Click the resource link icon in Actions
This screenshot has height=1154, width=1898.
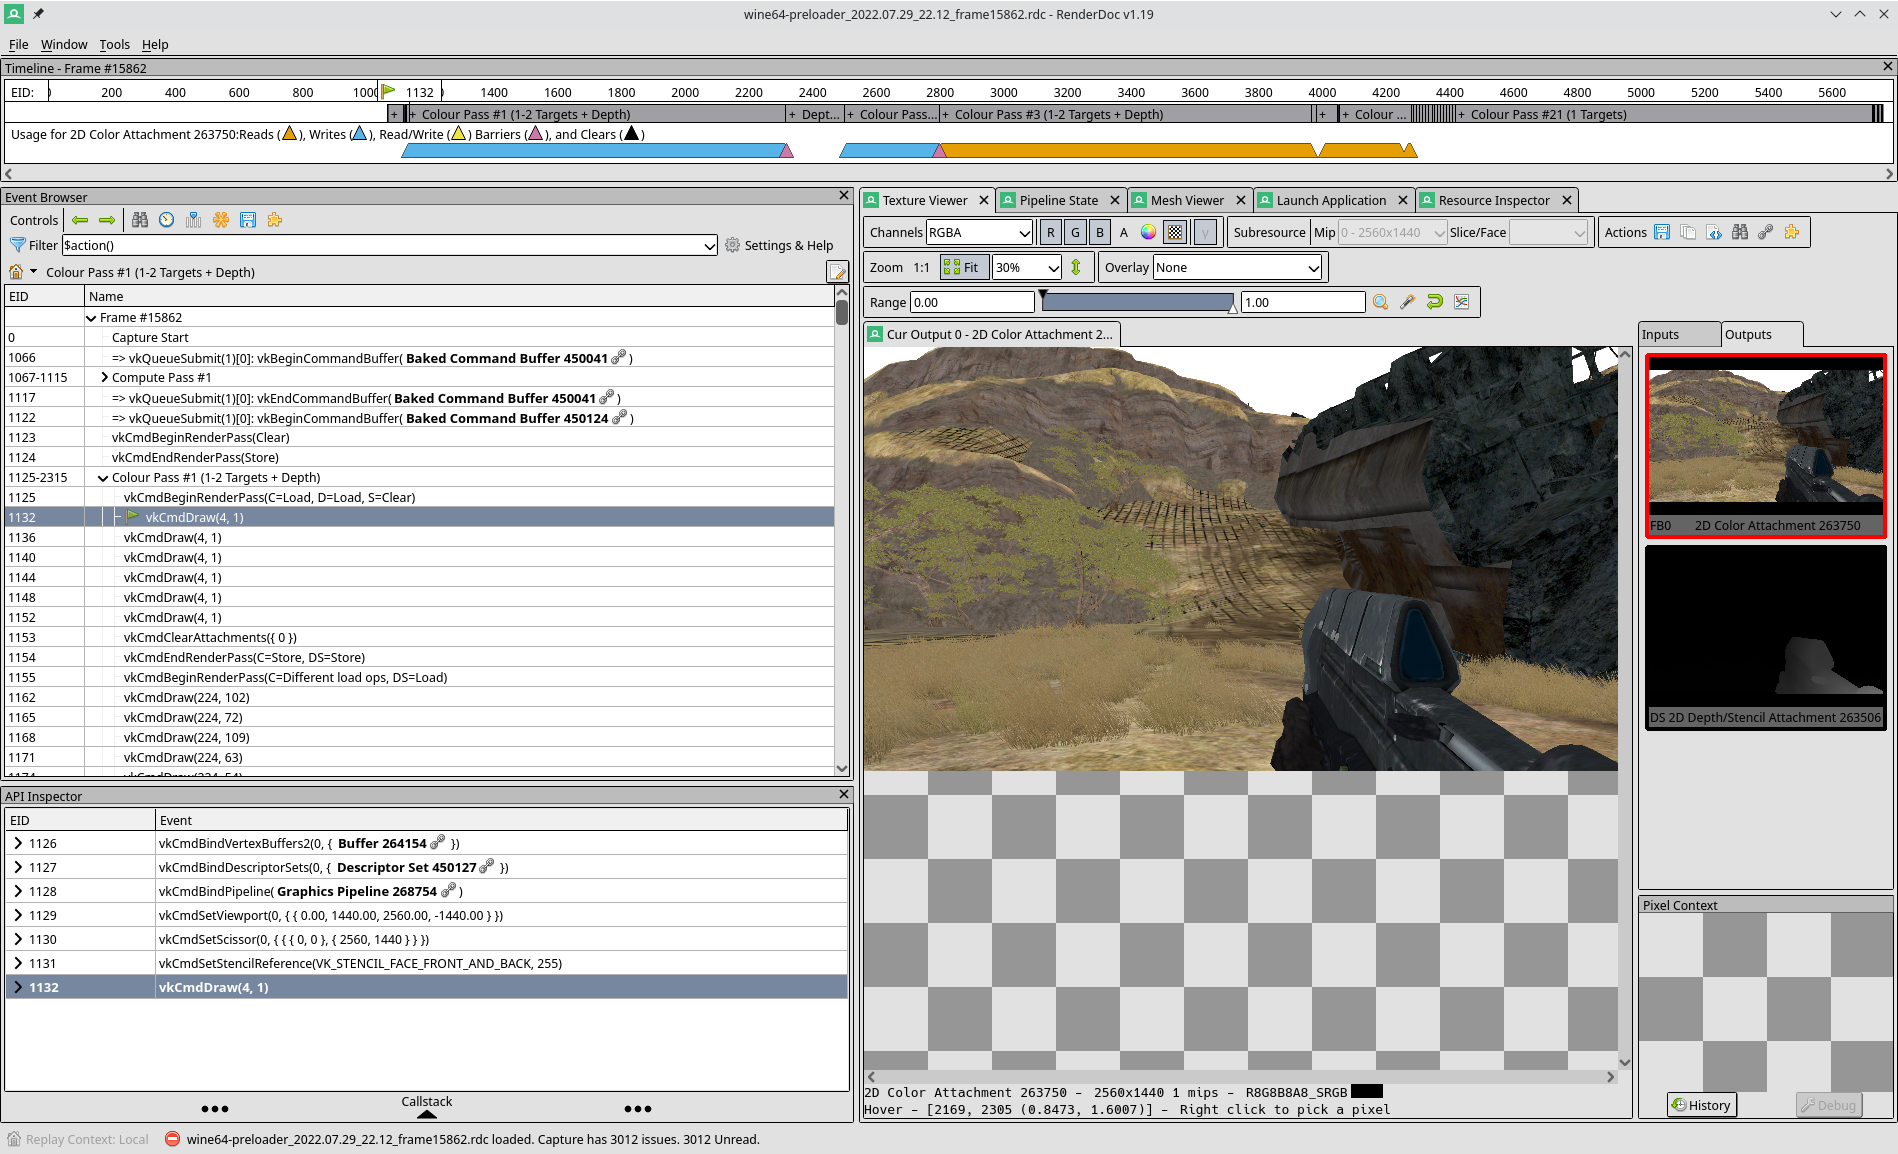(1766, 232)
